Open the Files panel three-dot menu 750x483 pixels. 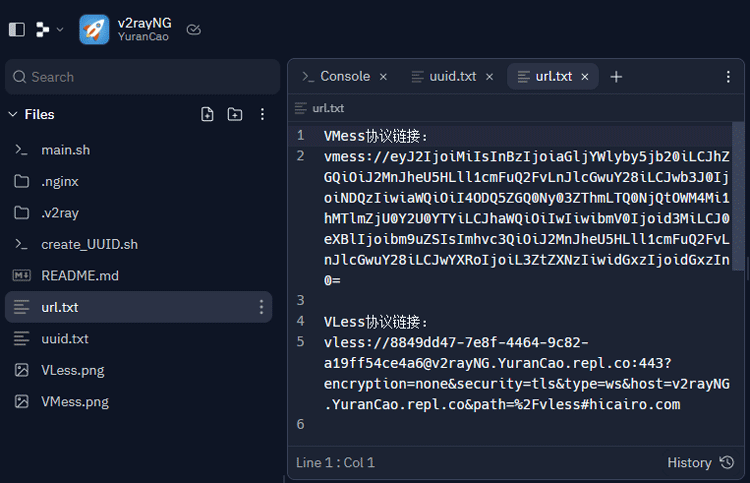click(x=262, y=114)
